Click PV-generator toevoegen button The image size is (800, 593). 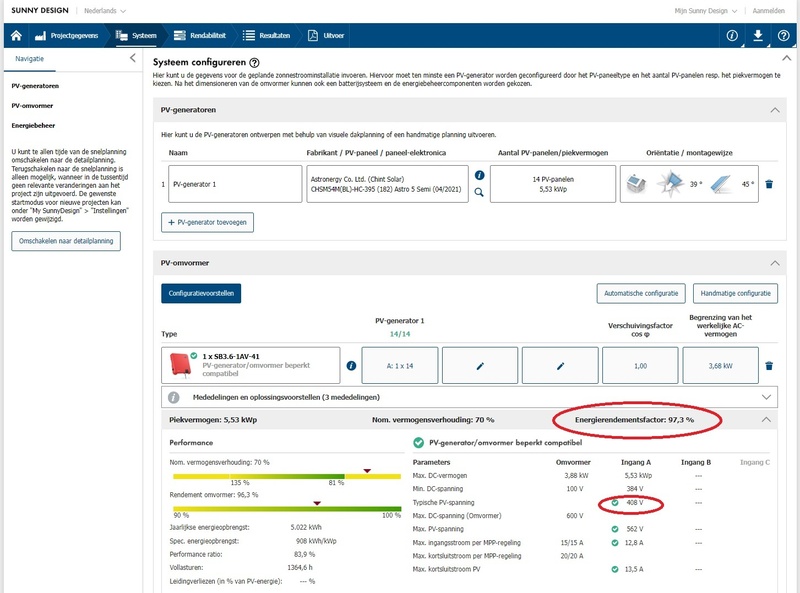point(207,223)
